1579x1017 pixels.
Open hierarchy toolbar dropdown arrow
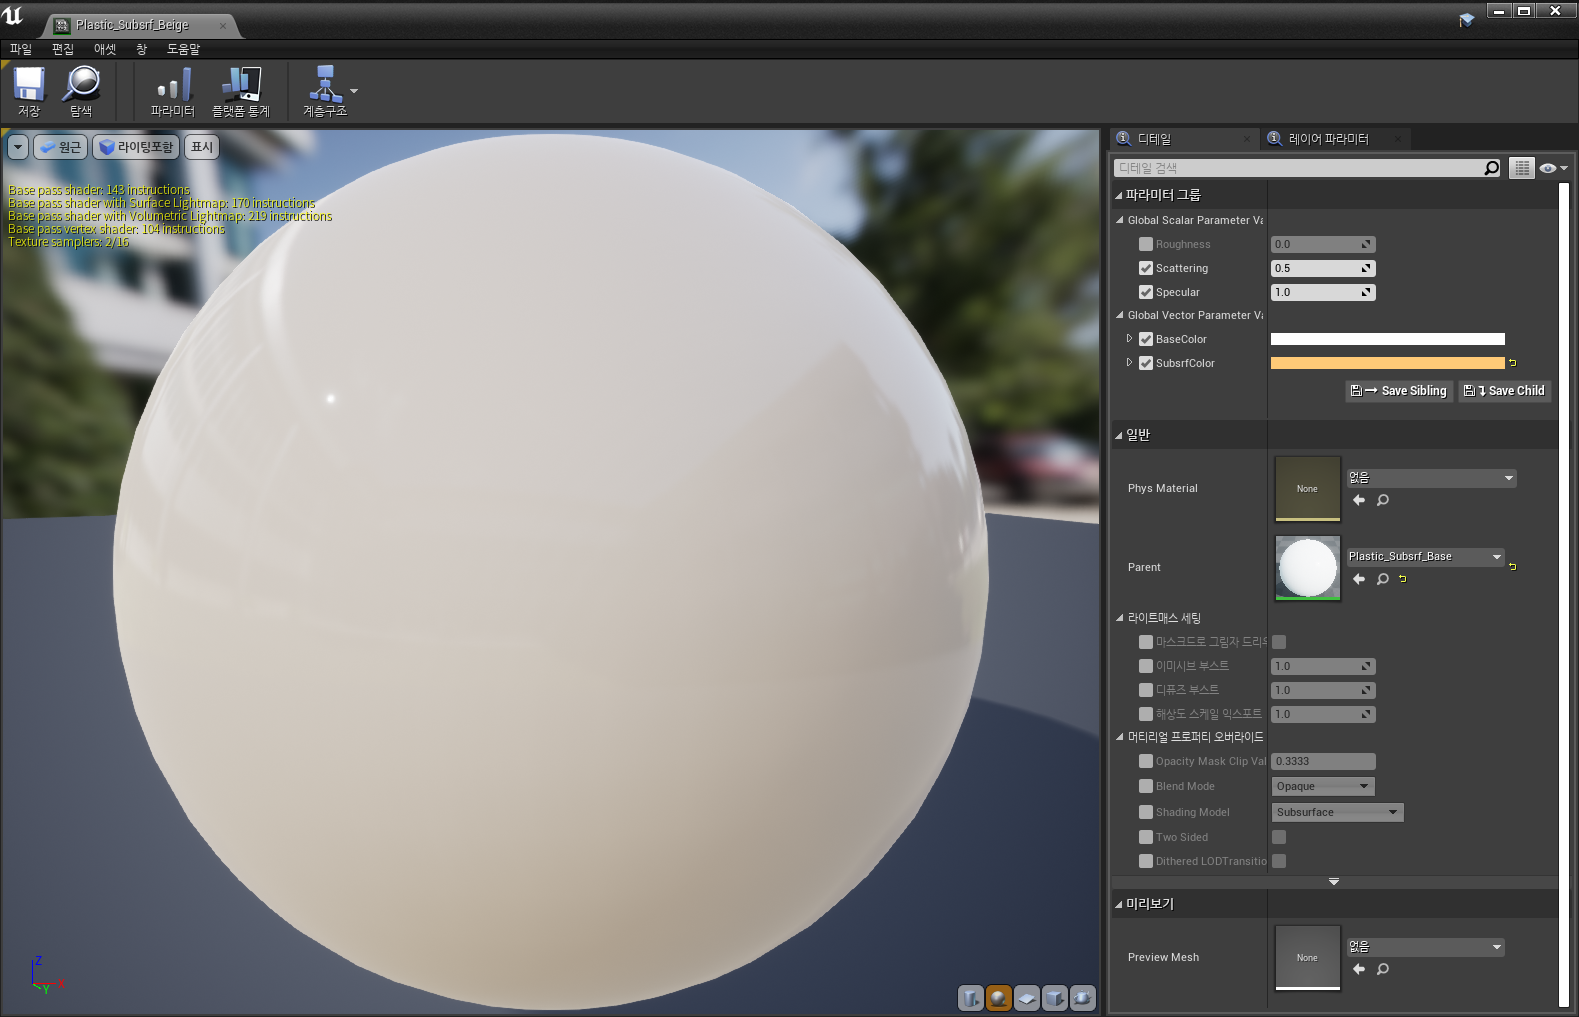[x=354, y=91]
